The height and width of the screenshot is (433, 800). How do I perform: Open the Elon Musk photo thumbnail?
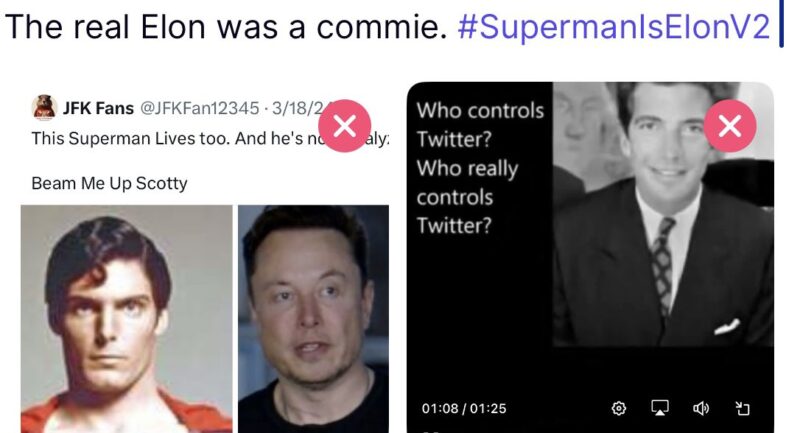point(313,318)
